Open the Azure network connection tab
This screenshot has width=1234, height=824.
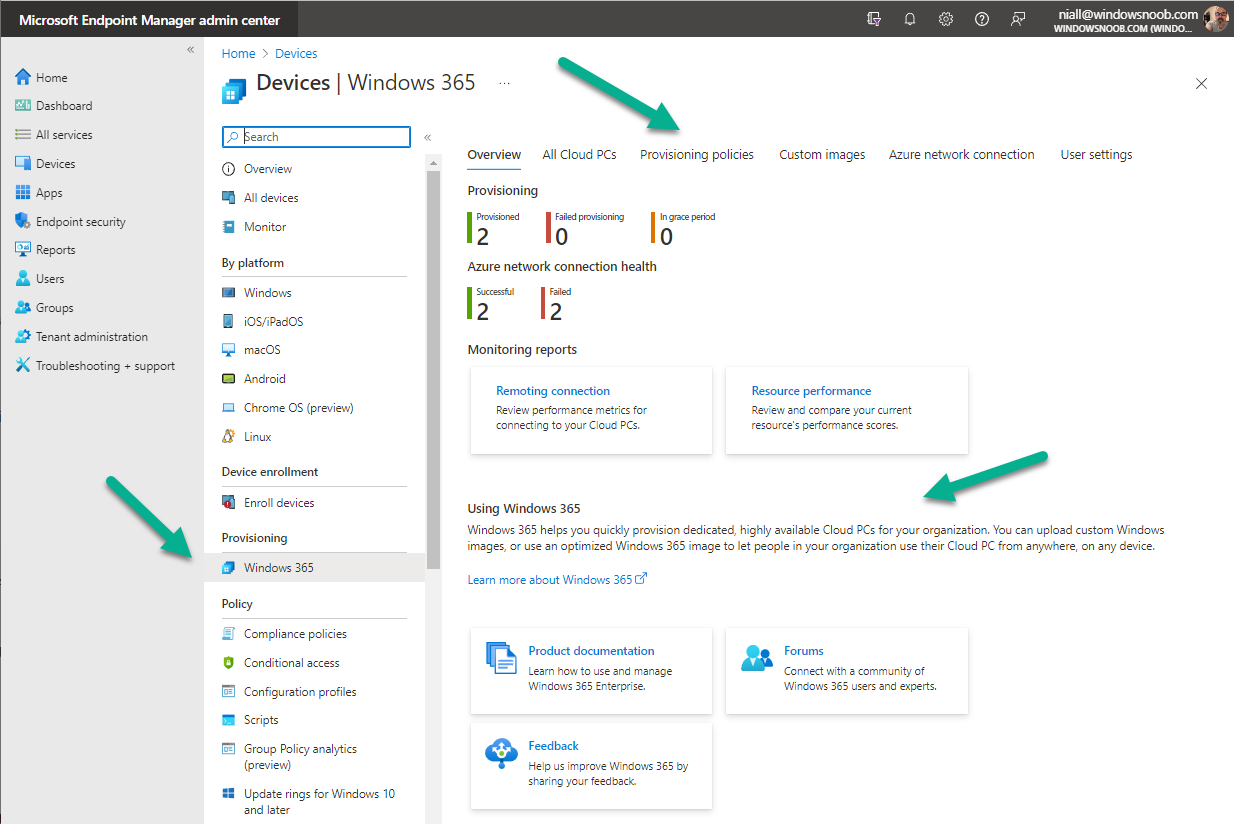click(x=962, y=155)
